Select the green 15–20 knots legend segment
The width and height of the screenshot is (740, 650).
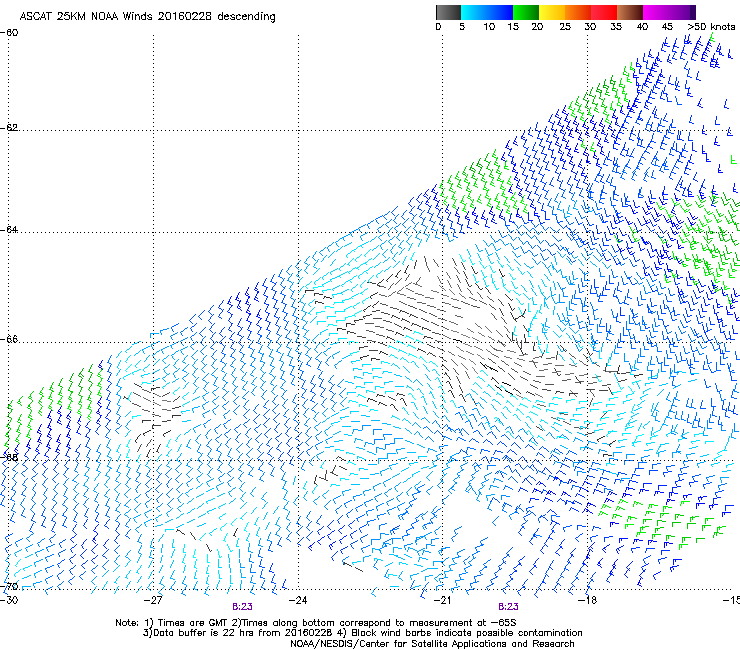(526, 12)
